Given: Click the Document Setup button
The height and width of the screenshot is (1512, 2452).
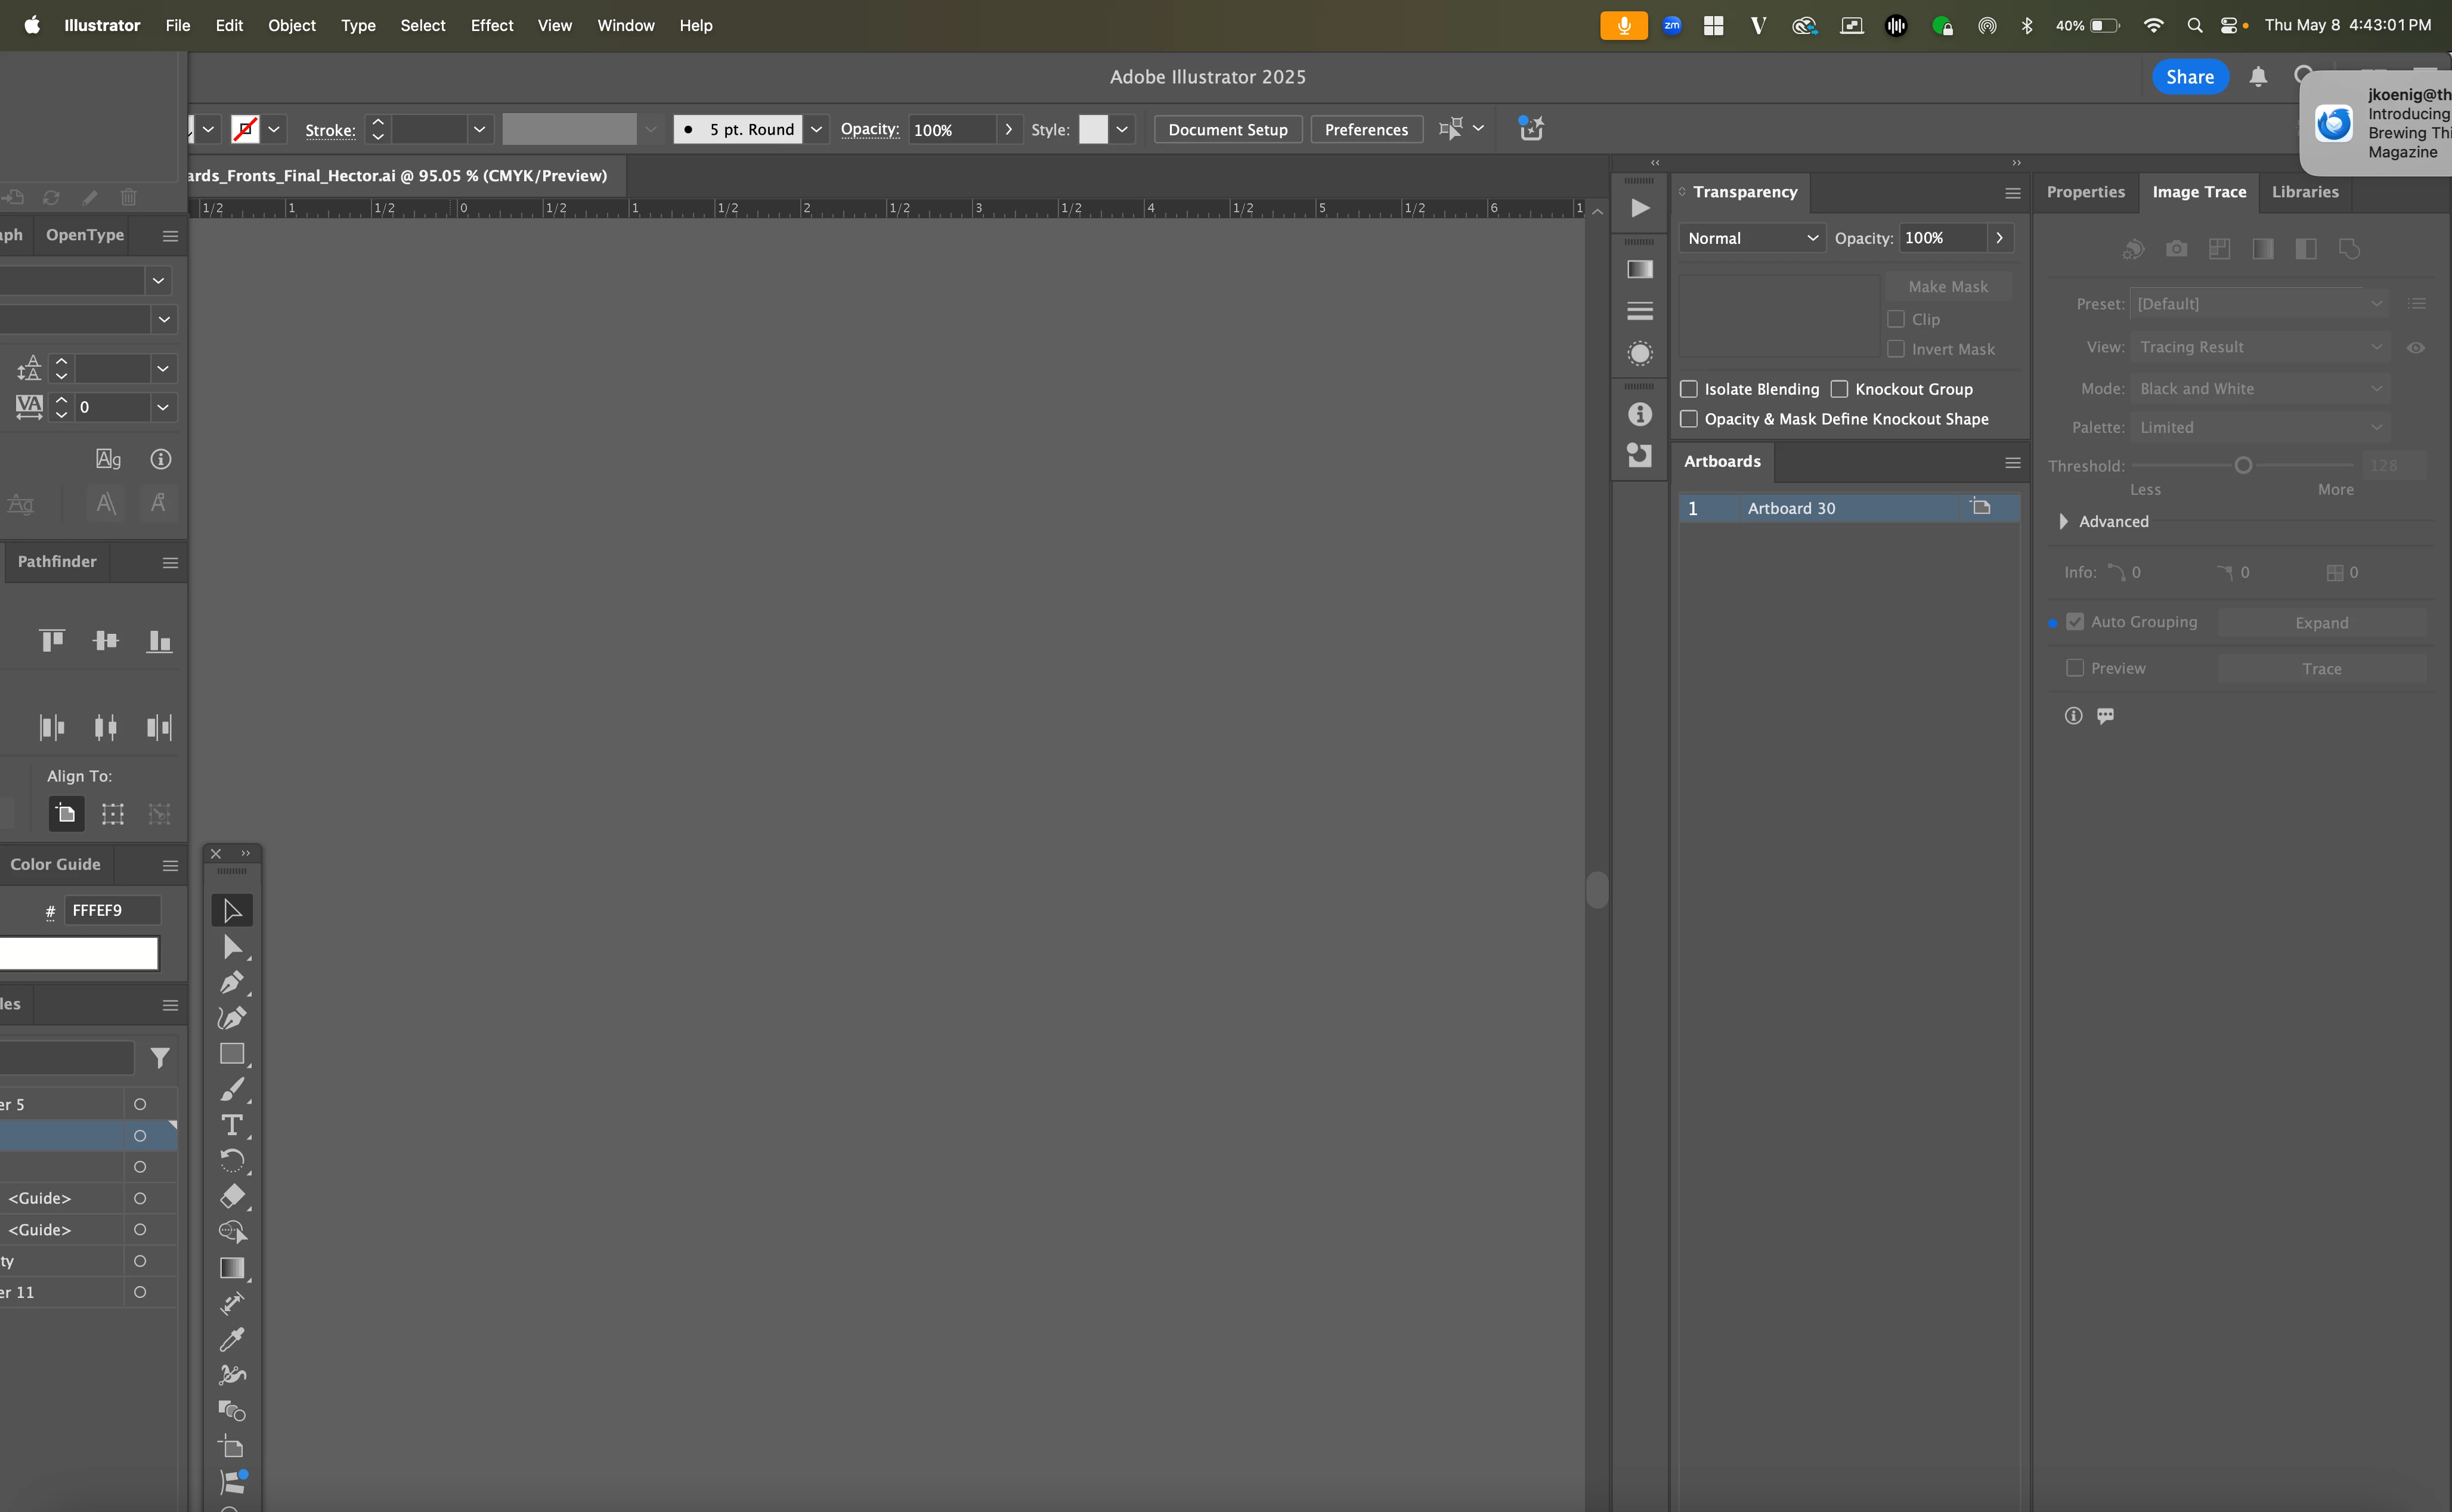Looking at the screenshot, I should click(x=1227, y=129).
